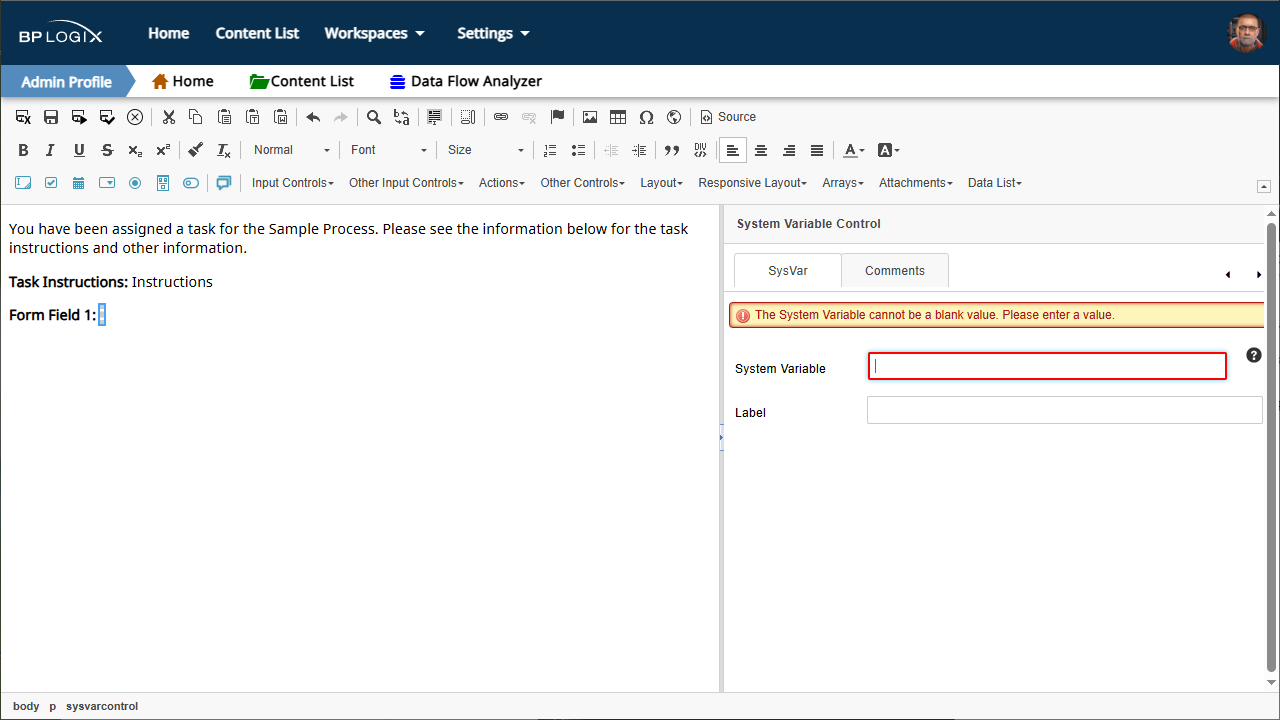Open Find with the magnifier icon
This screenshot has height=720, width=1280.
[x=374, y=117]
